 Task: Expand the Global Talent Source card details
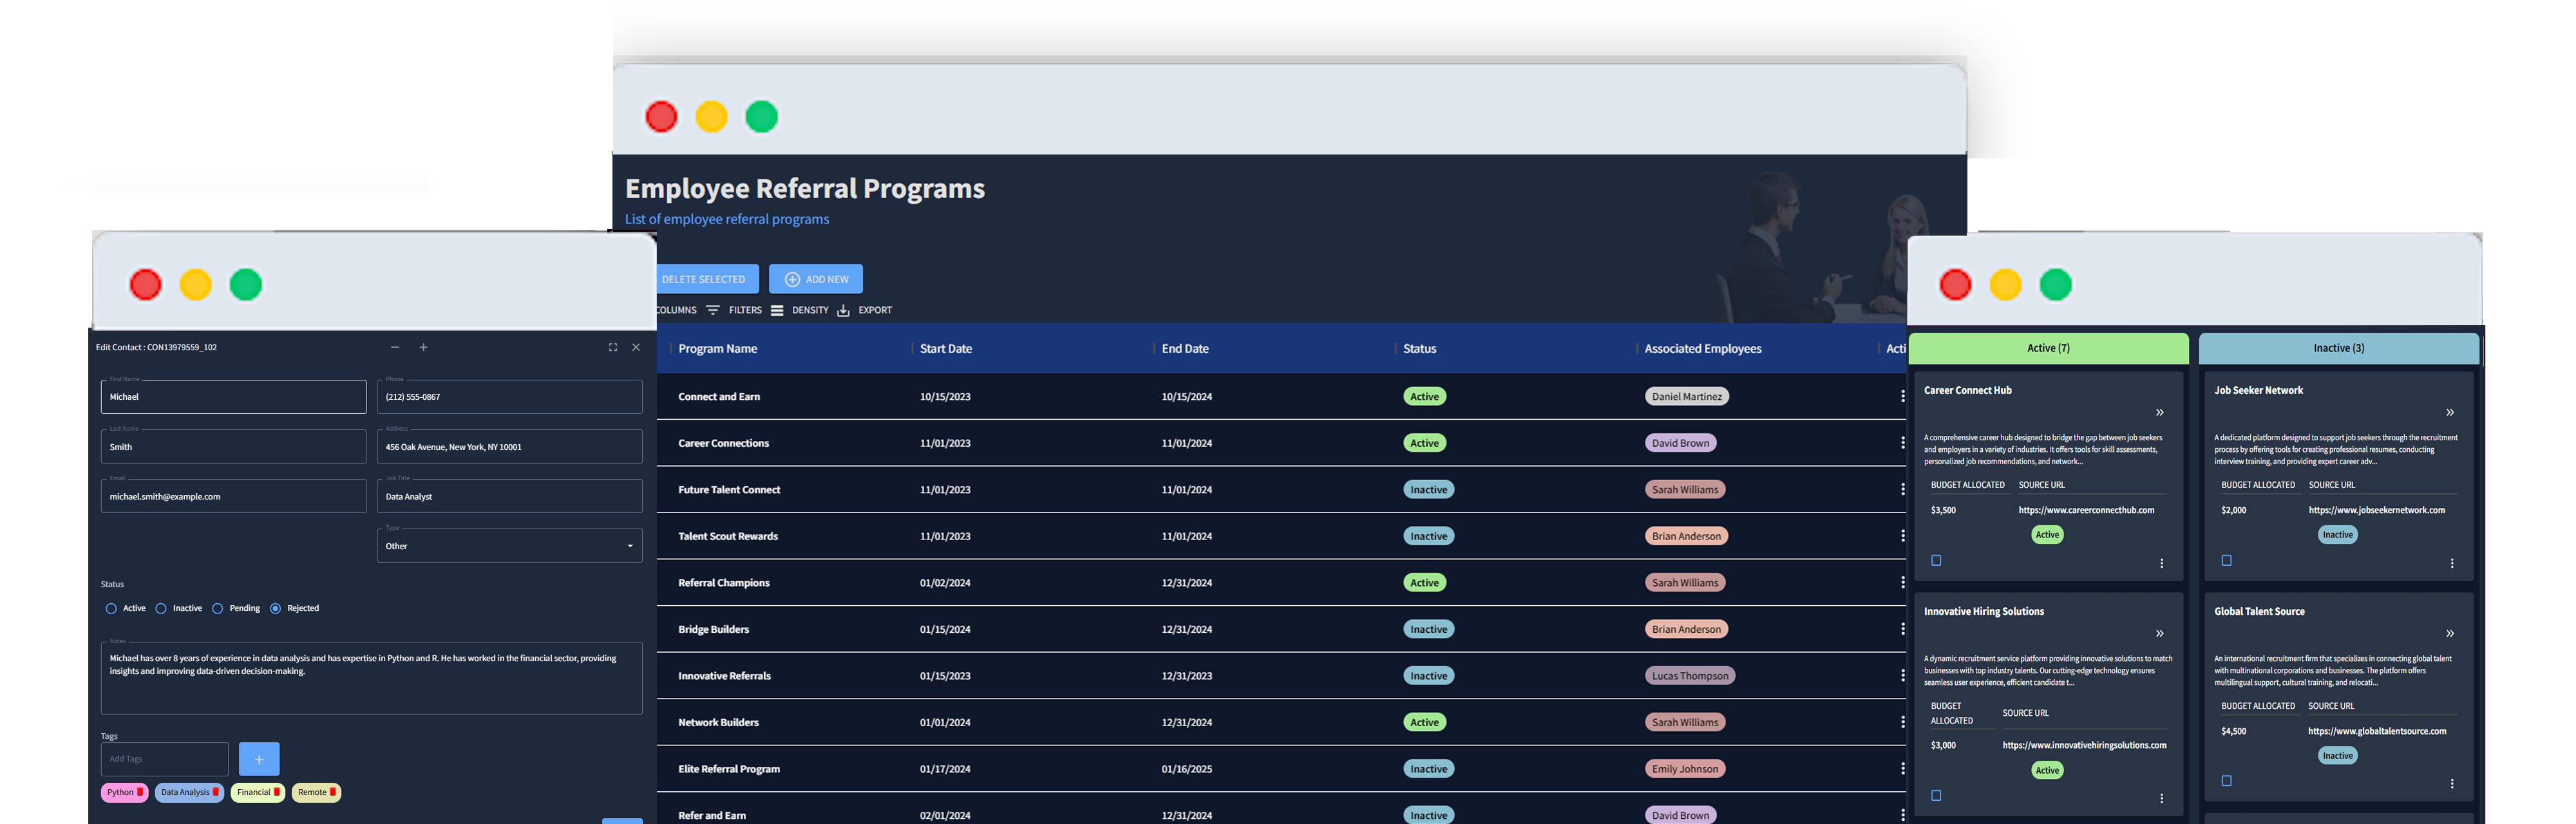tap(2450, 633)
